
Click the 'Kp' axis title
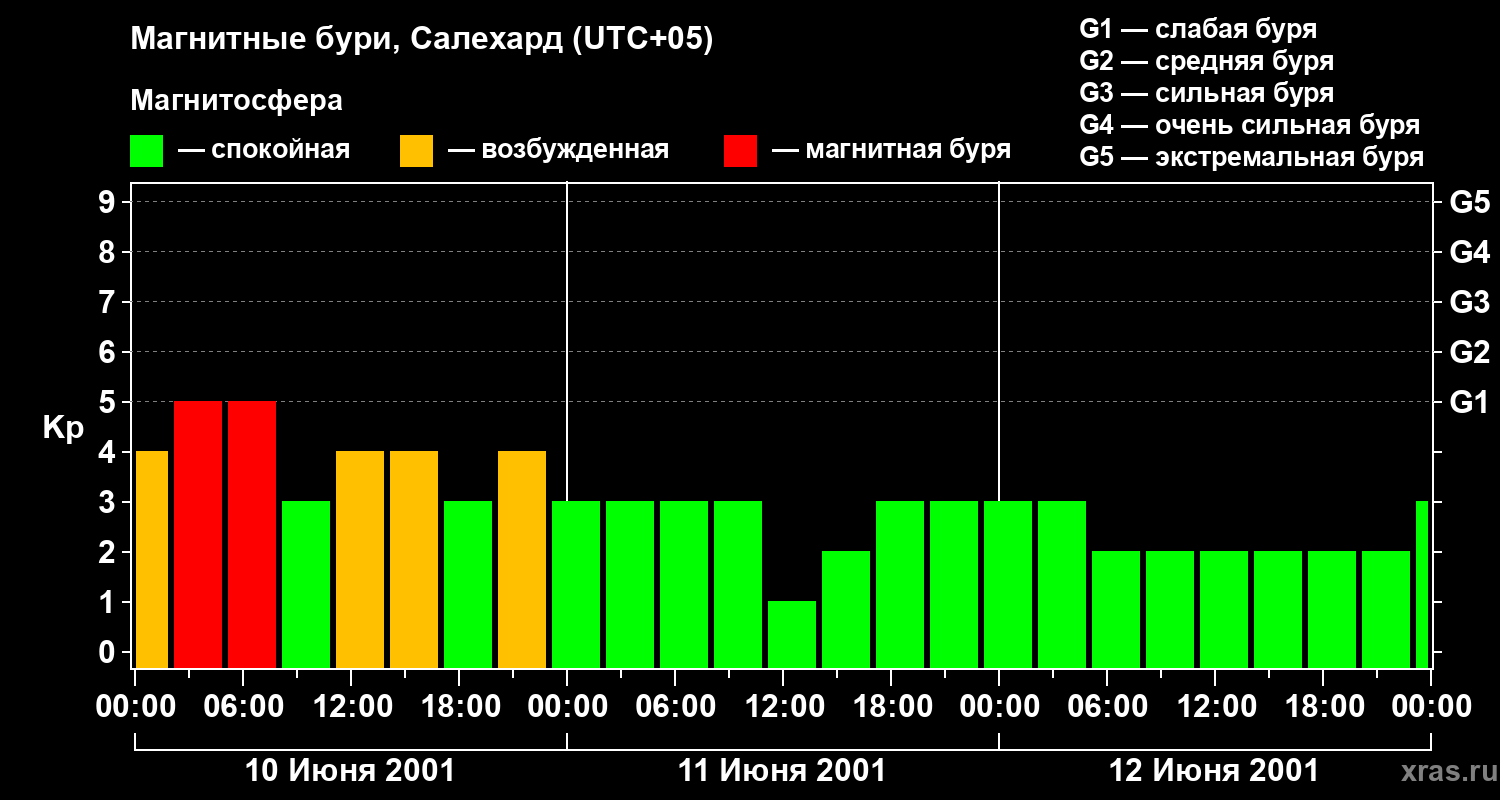(63, 428)
